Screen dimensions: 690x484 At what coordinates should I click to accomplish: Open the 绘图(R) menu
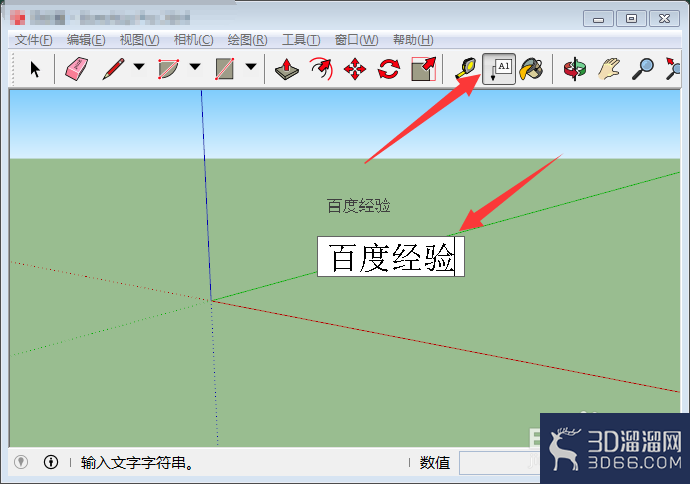tap(247, 40)
